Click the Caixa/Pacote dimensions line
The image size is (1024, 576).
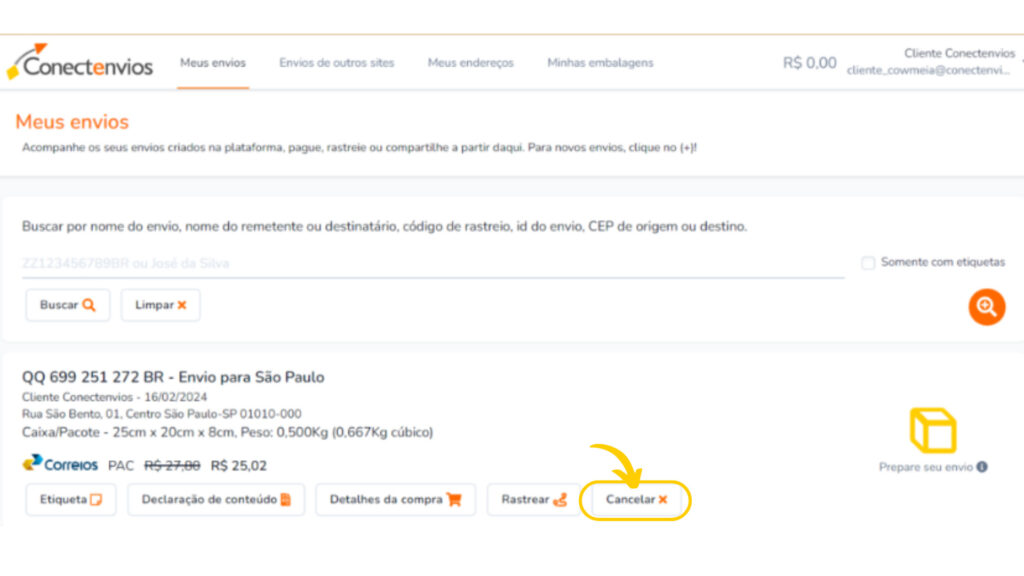point(227,432)
